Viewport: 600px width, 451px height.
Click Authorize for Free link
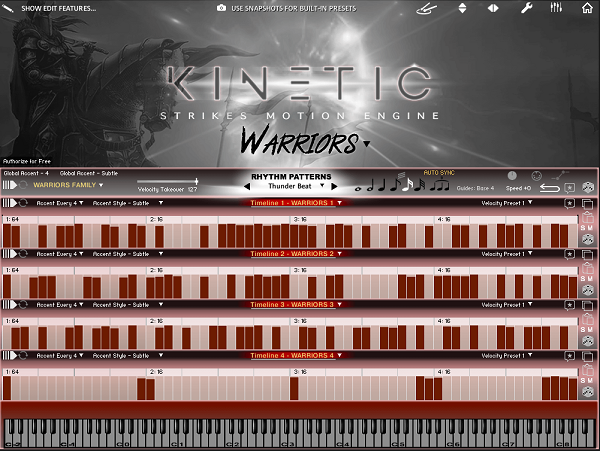tap(27, 161)
